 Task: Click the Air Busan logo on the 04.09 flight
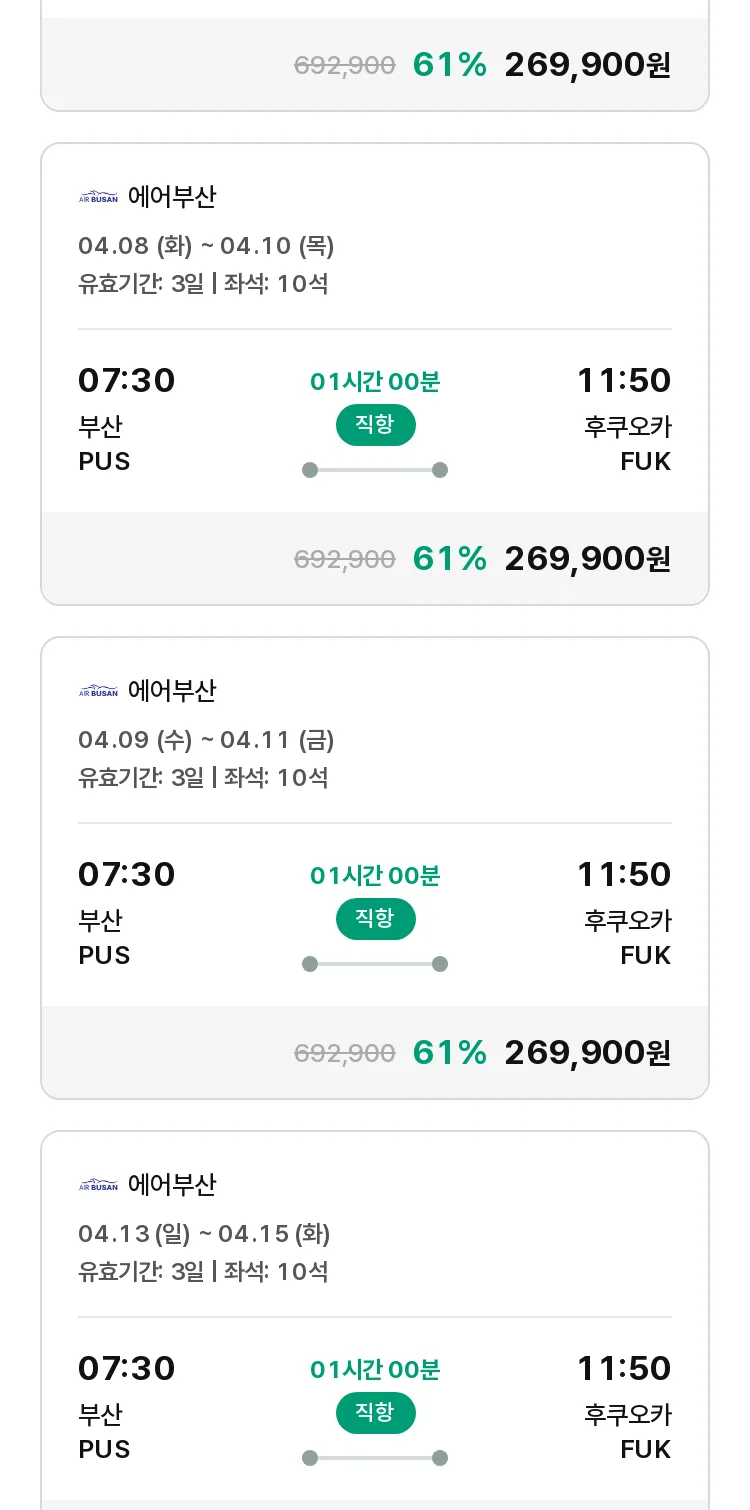pos(98,691)
